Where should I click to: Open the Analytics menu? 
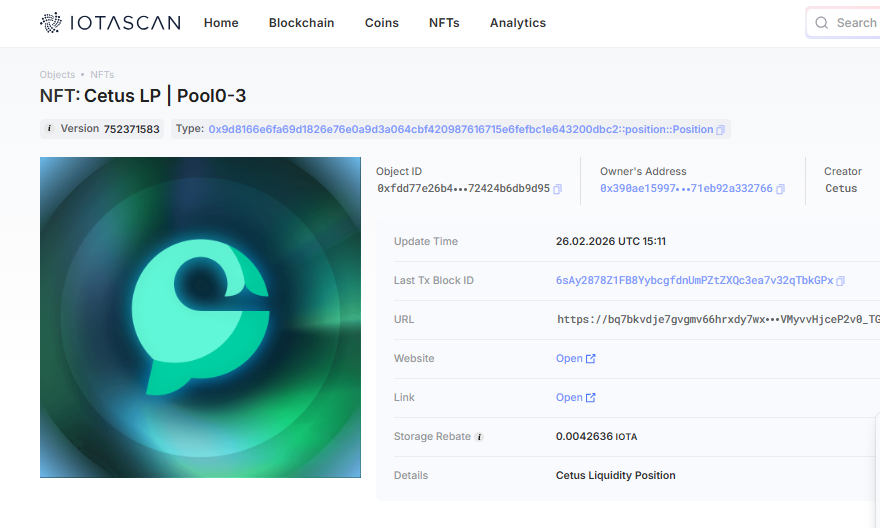tap(517, 23)
